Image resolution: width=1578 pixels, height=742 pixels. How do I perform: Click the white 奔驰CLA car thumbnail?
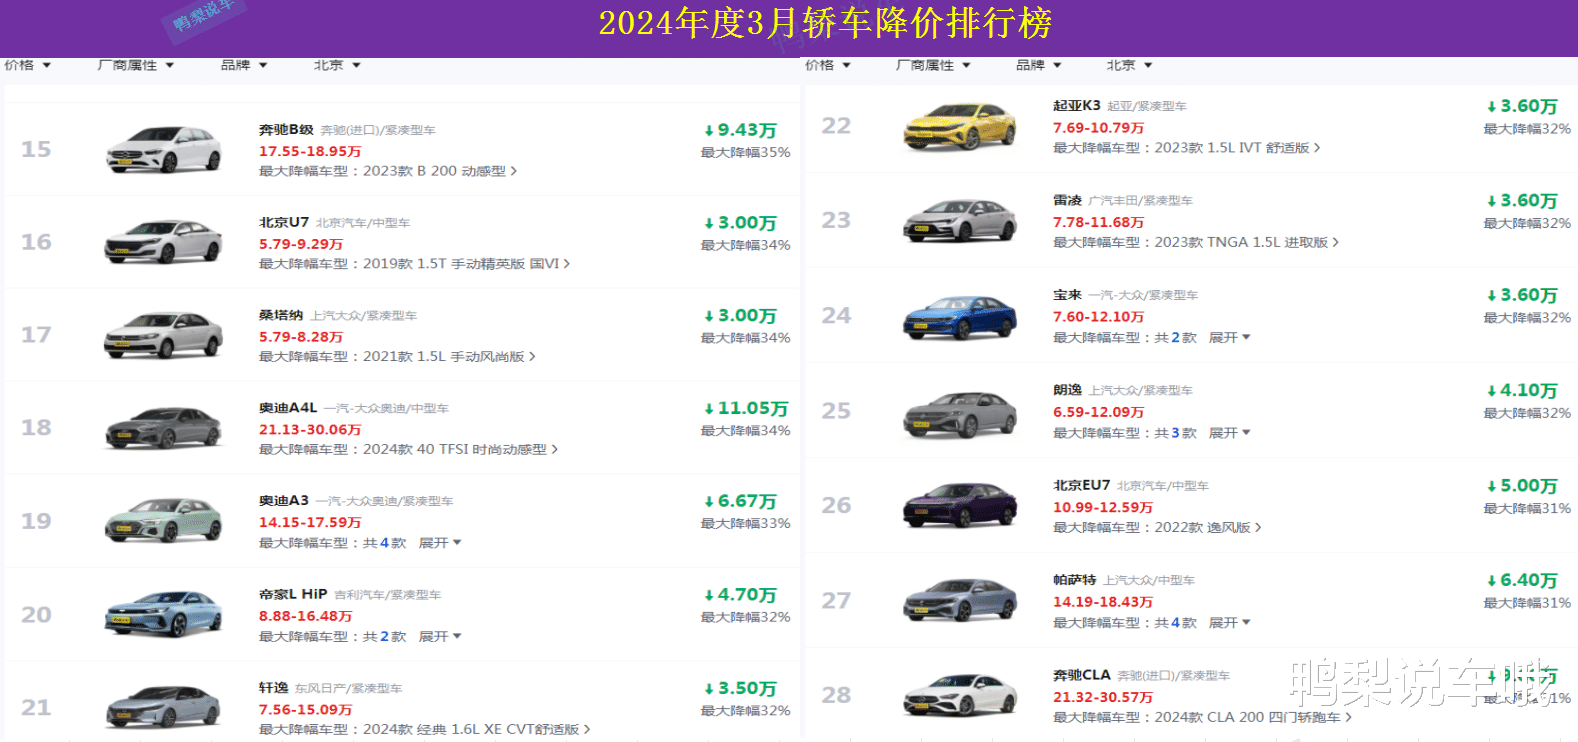pyautogui.click(x=960, y=695)
